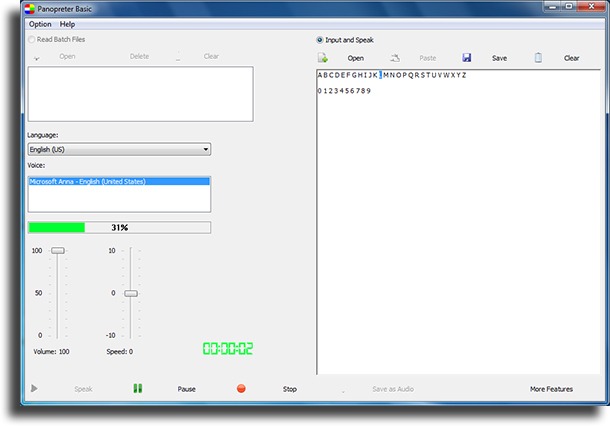Click the Stop button label
Image resolution: width=610 pixels, height=426 pixels.
(x=290, y=389)
